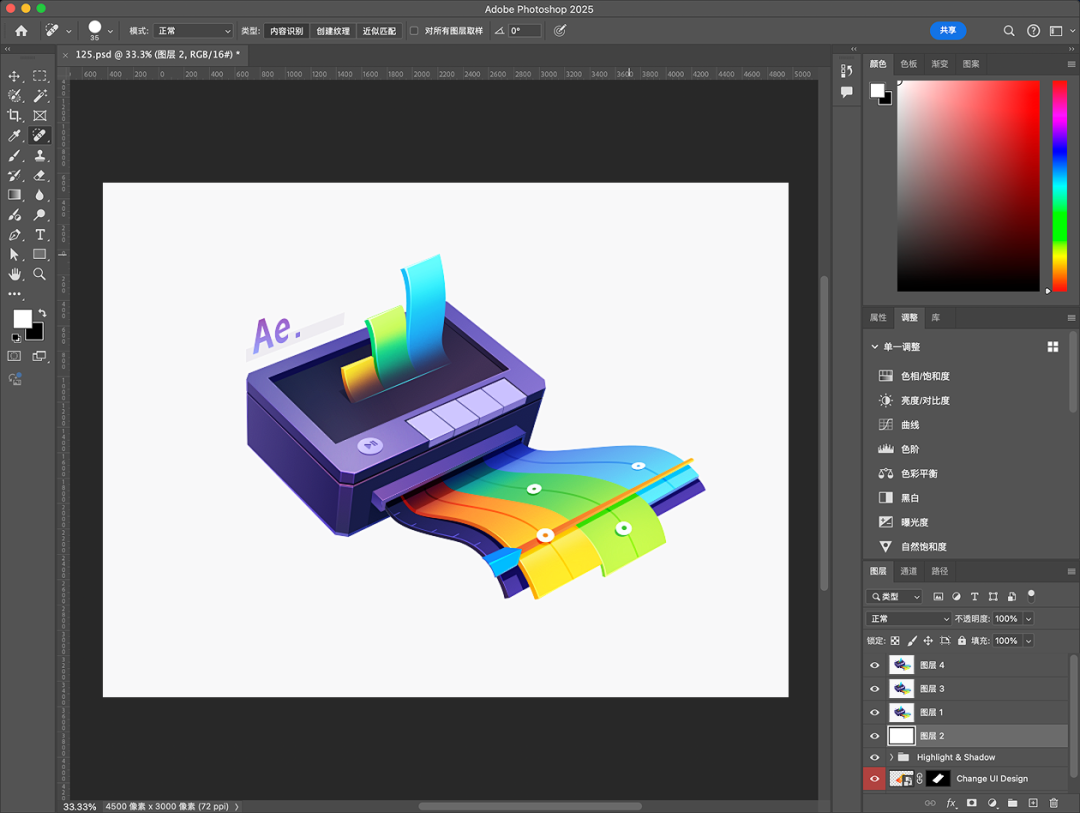Click the Curves adjustment icon

click(x=885, y=425)
